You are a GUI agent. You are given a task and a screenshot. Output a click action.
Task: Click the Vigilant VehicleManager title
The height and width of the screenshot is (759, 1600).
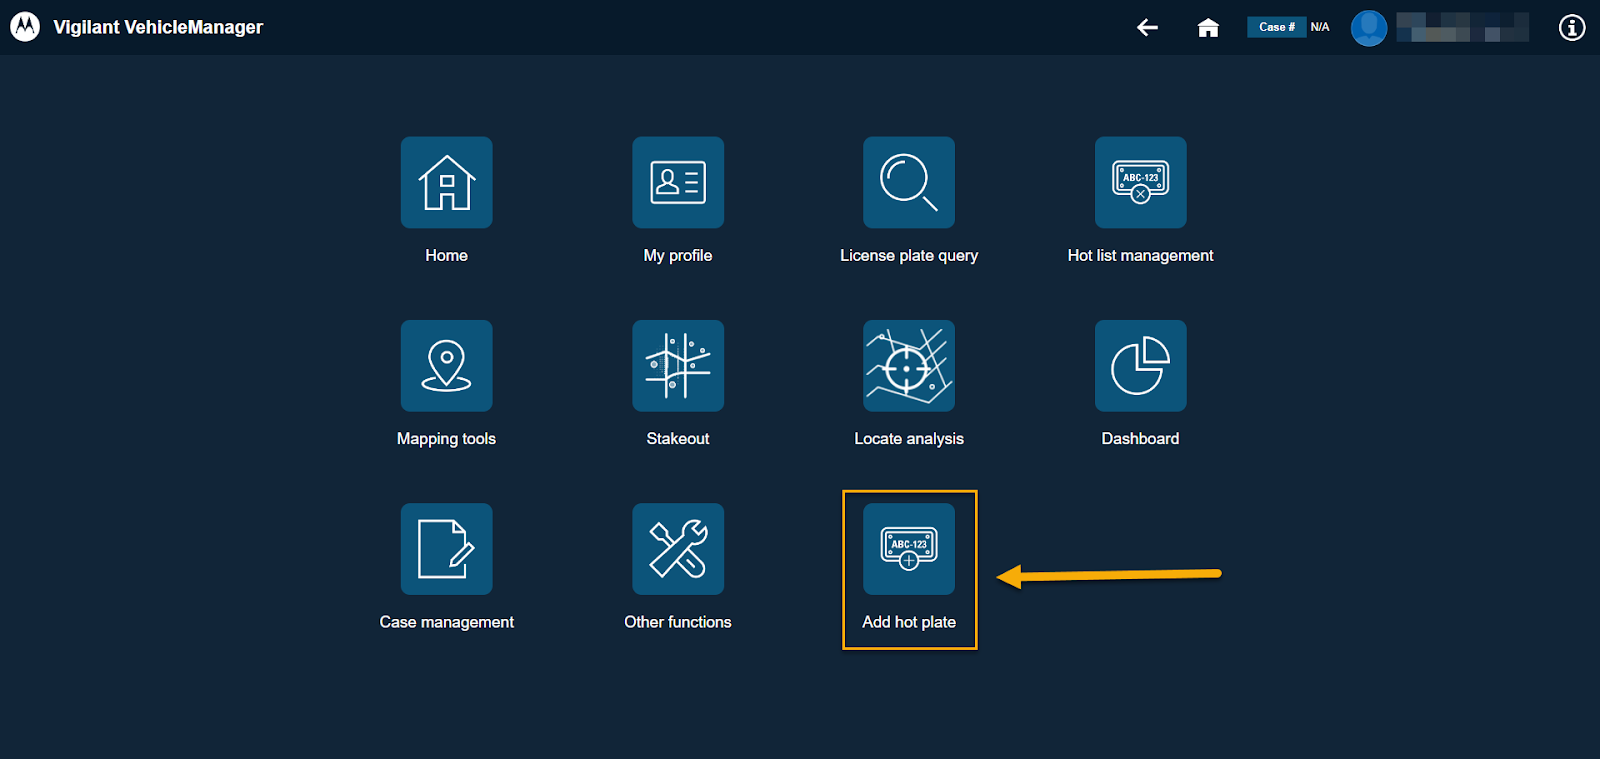coord(158,27)
